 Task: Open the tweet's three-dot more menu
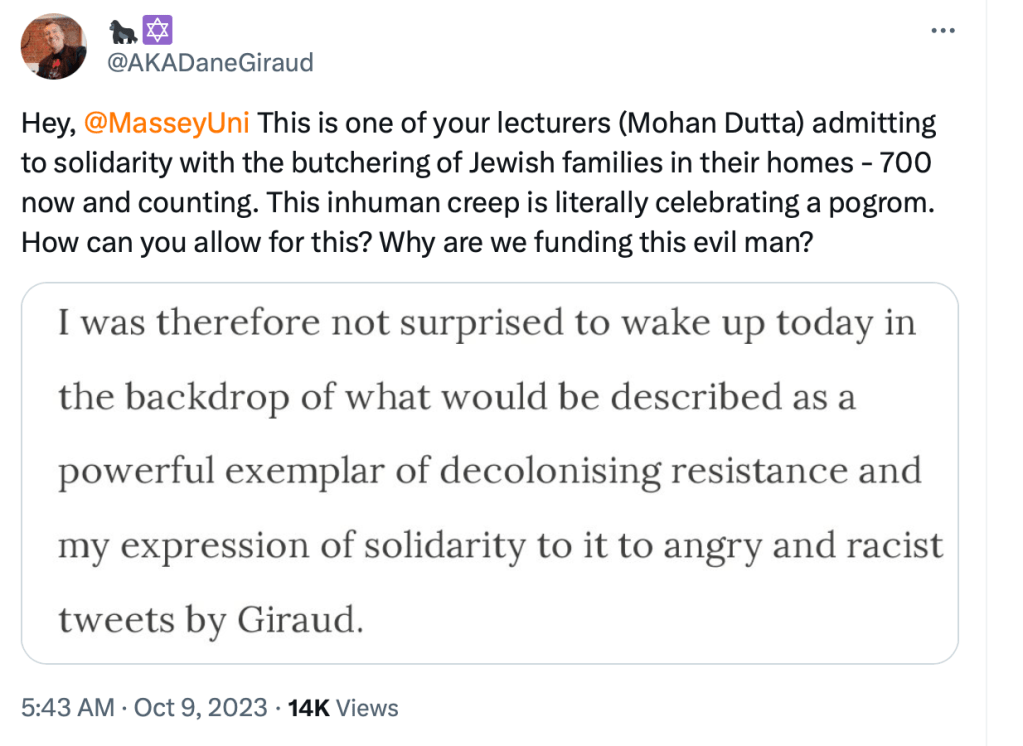(942, 30)
